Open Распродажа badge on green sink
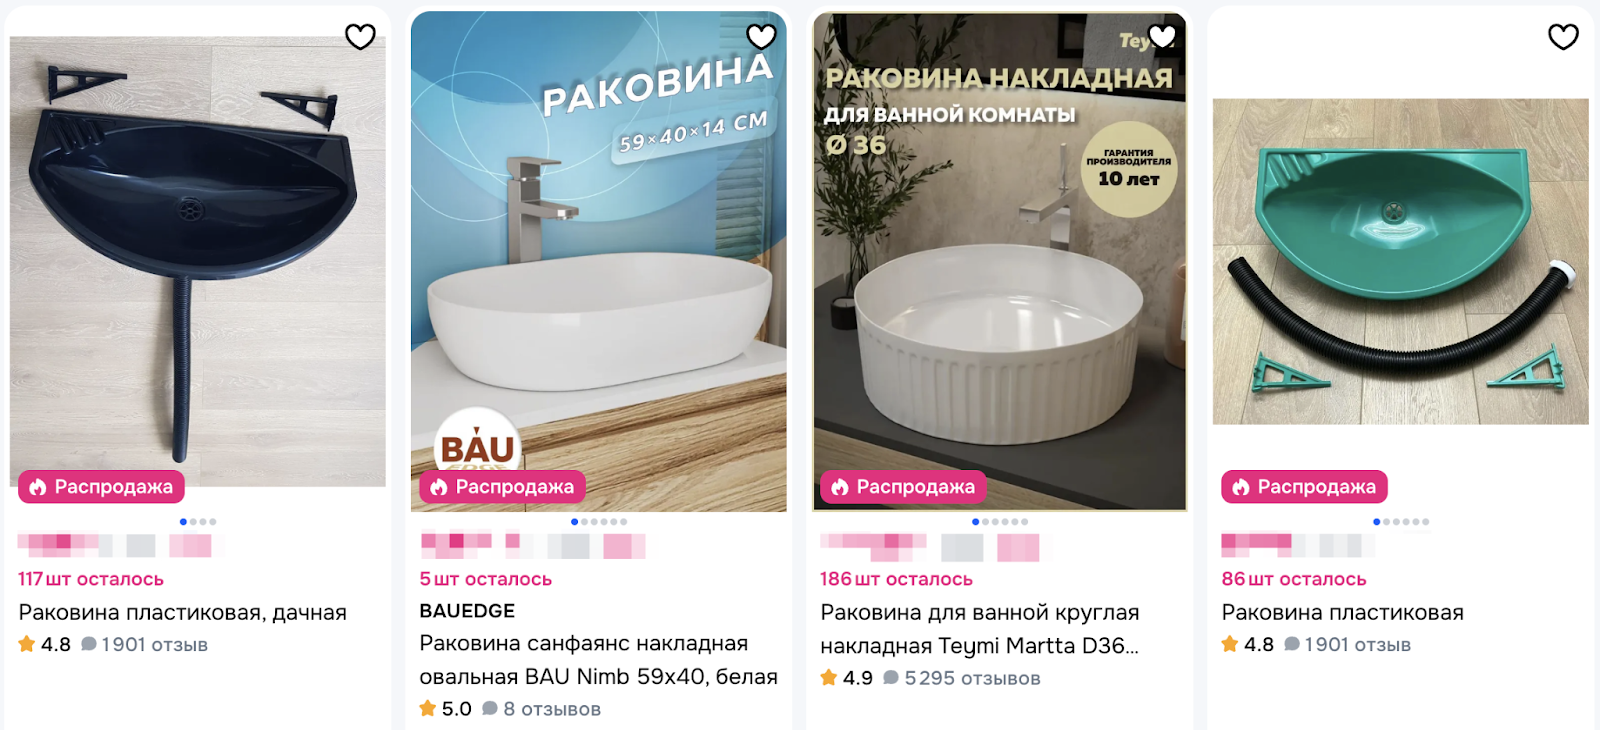 [x=1304, y=487]
